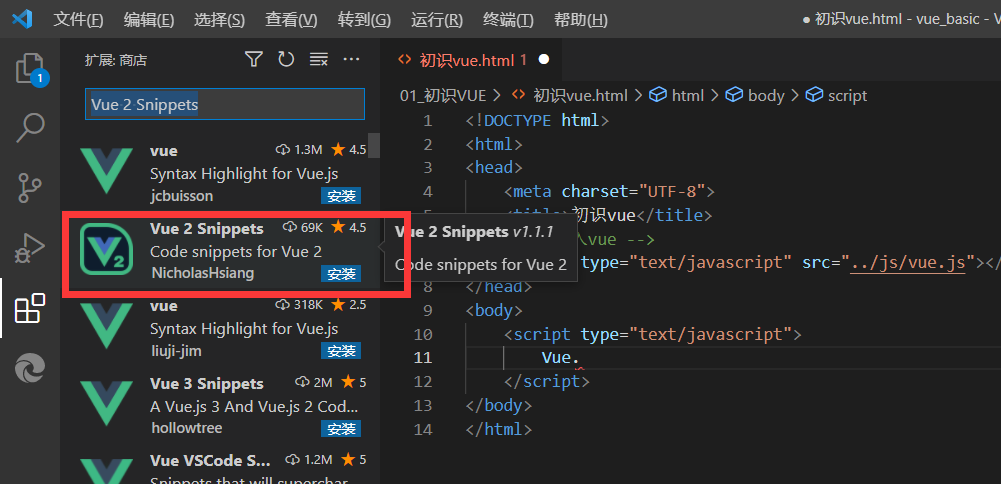The height and width of the screenshot is (484, 1001).
Task: Click the Extensions view icon
Action: coord(30,308)
